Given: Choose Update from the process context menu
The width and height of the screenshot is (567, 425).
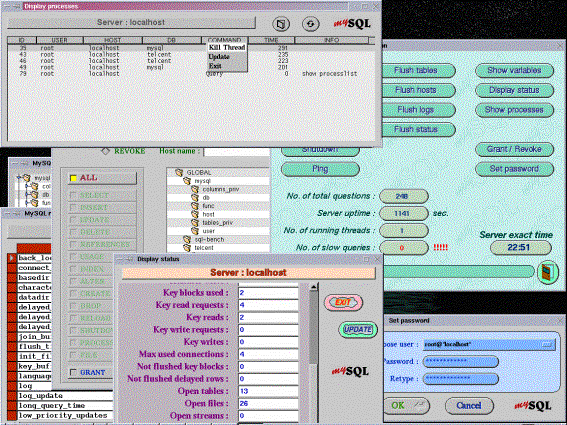Looking at the screenshot, I should tap(227, 57).
